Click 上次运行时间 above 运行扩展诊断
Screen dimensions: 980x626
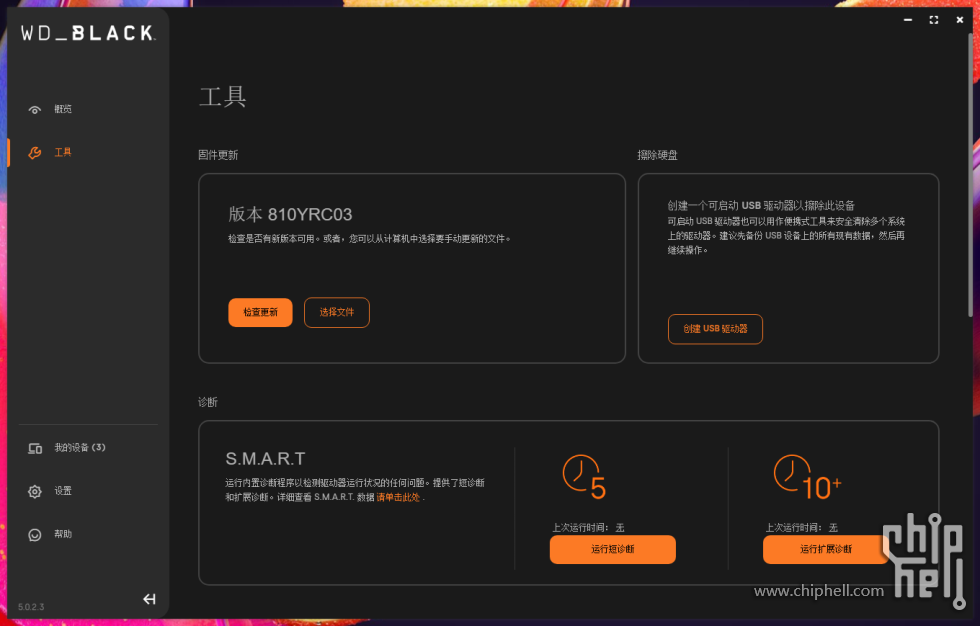(x=801, y=528)
